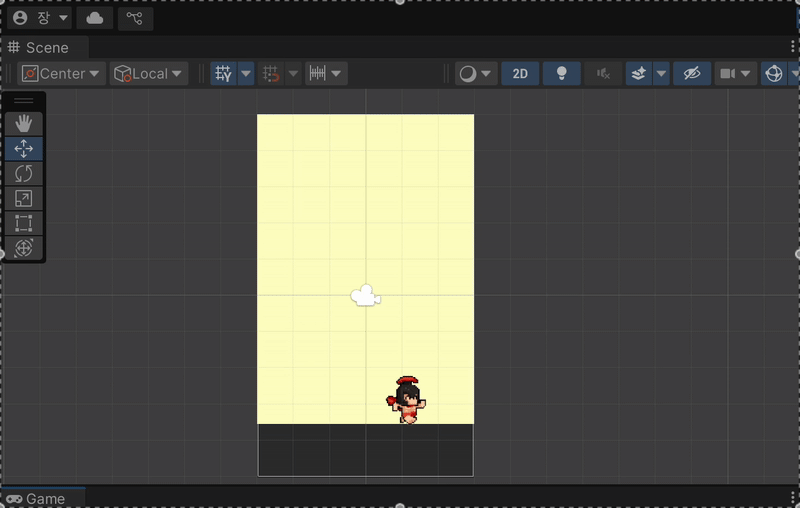The image size is (800, 508).
Task: Toggle the Gizmos button
Action: pos(774,73)
